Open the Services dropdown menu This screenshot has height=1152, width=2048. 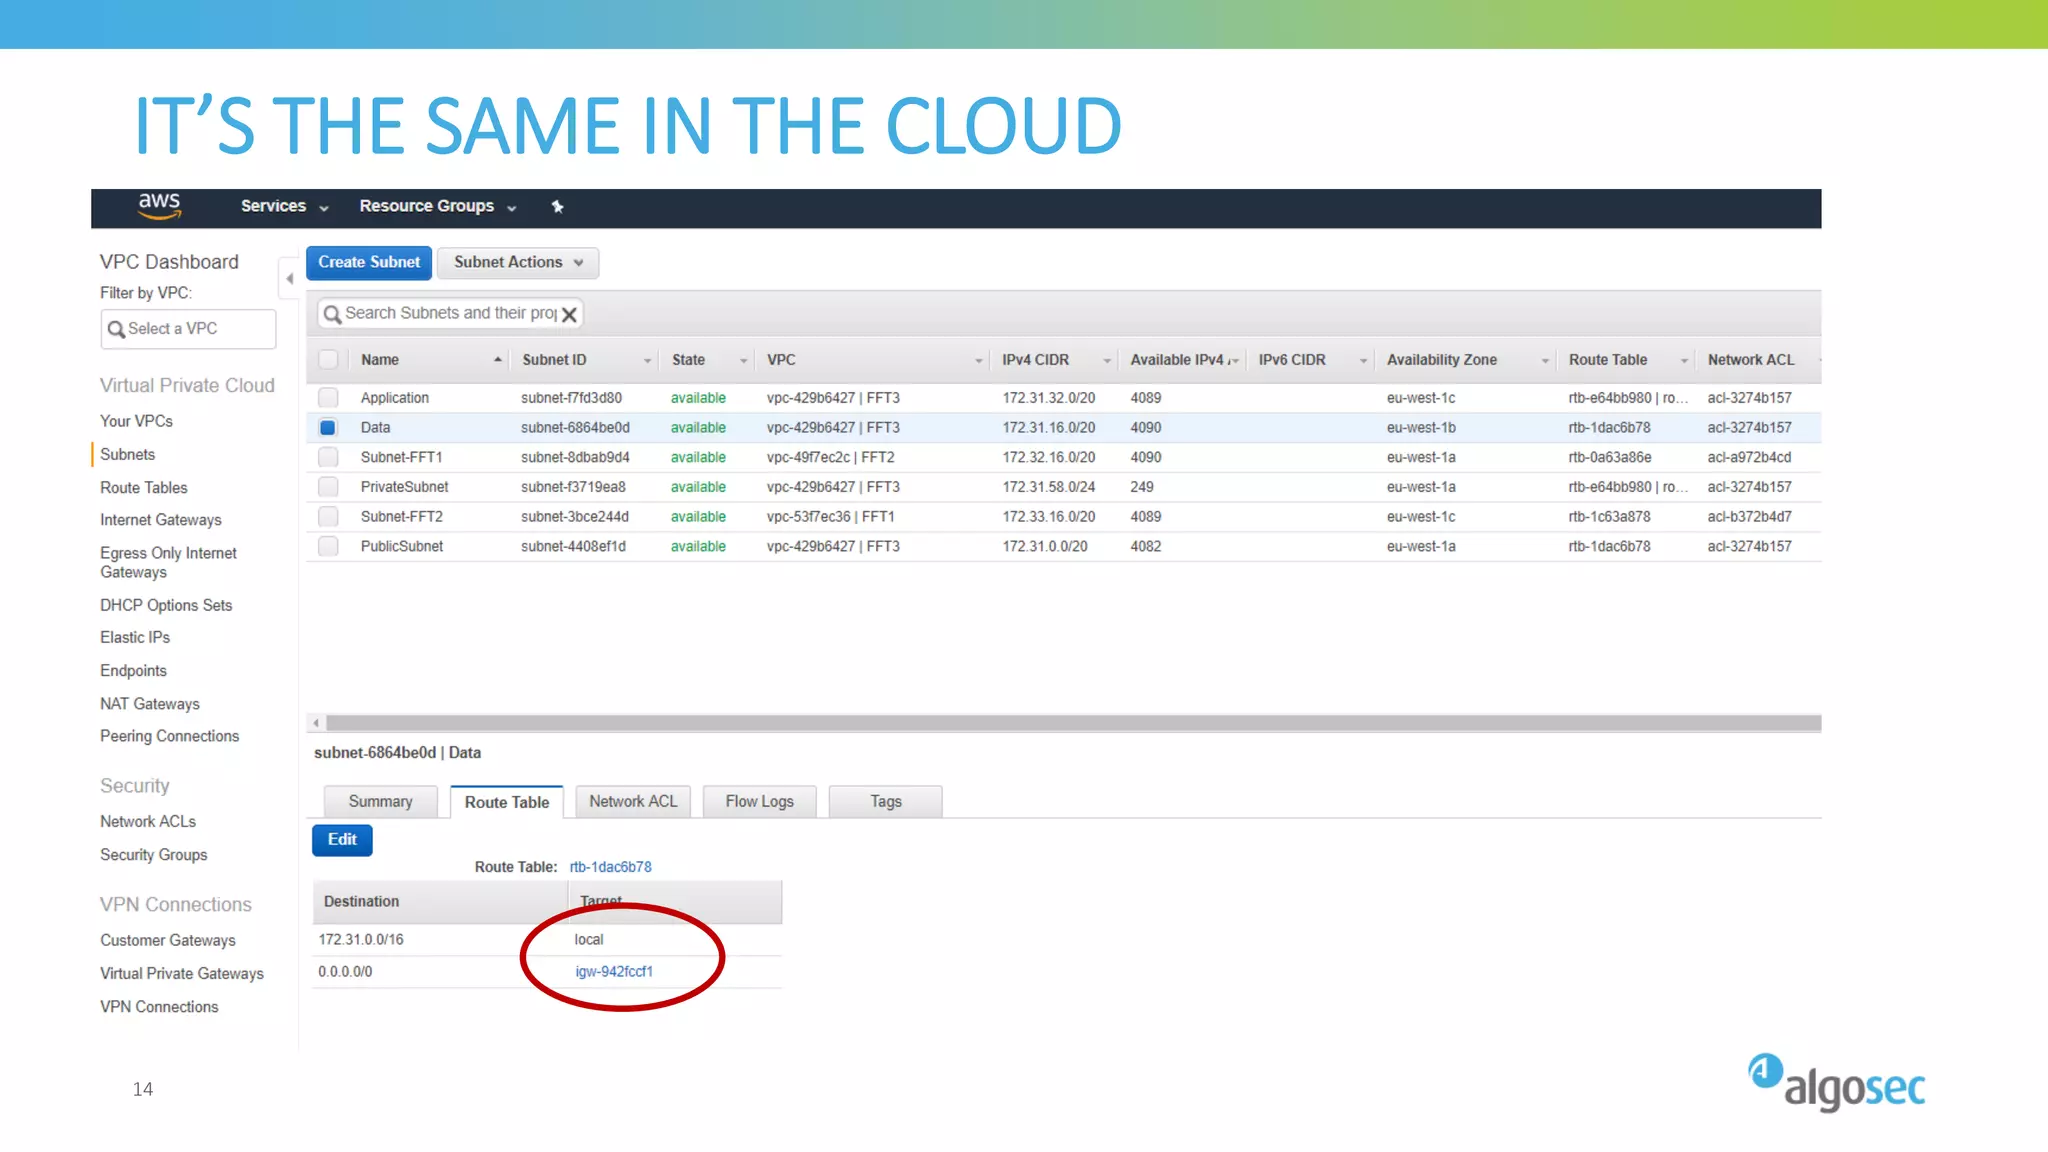[284, 206]
